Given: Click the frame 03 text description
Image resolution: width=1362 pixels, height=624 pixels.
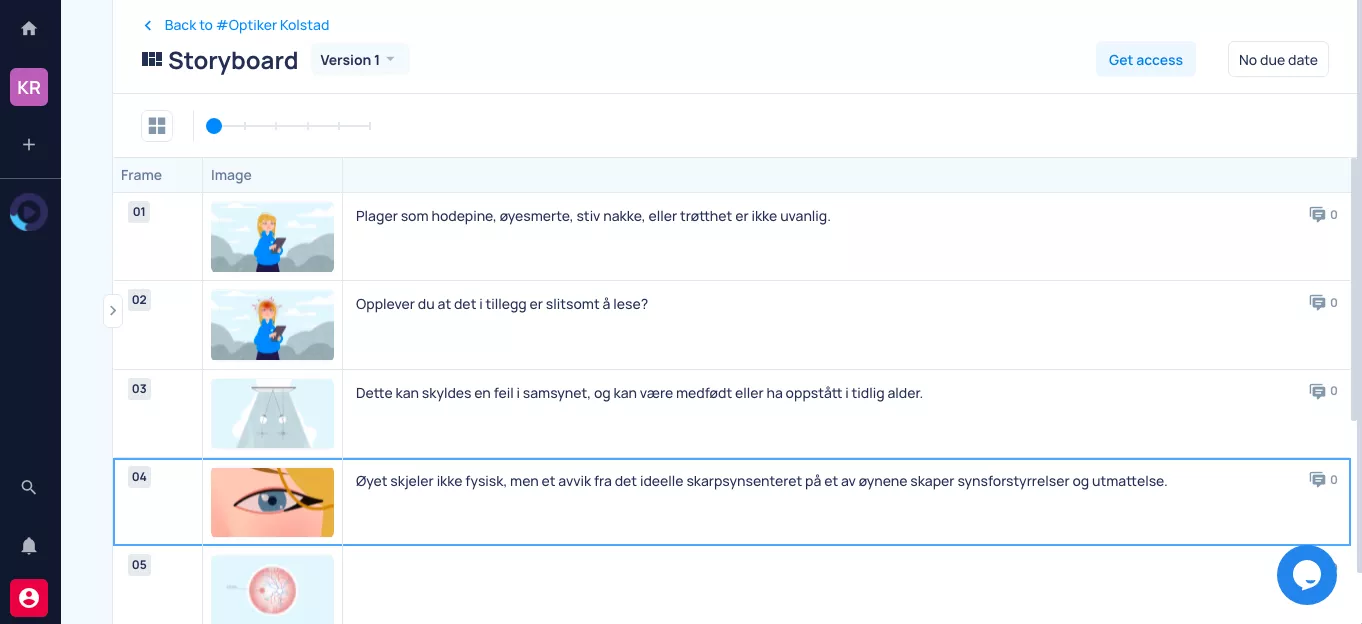Looking at the screenshot, I should [x=639, y=393].
